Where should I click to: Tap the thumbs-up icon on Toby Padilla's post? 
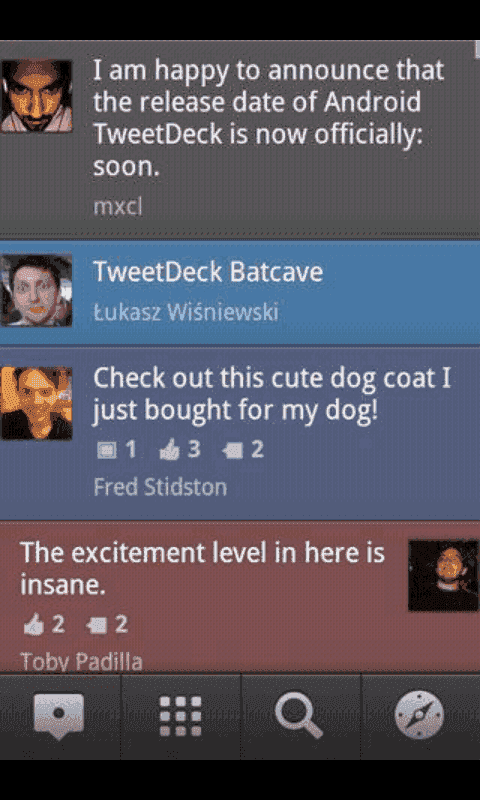[34, 626]
